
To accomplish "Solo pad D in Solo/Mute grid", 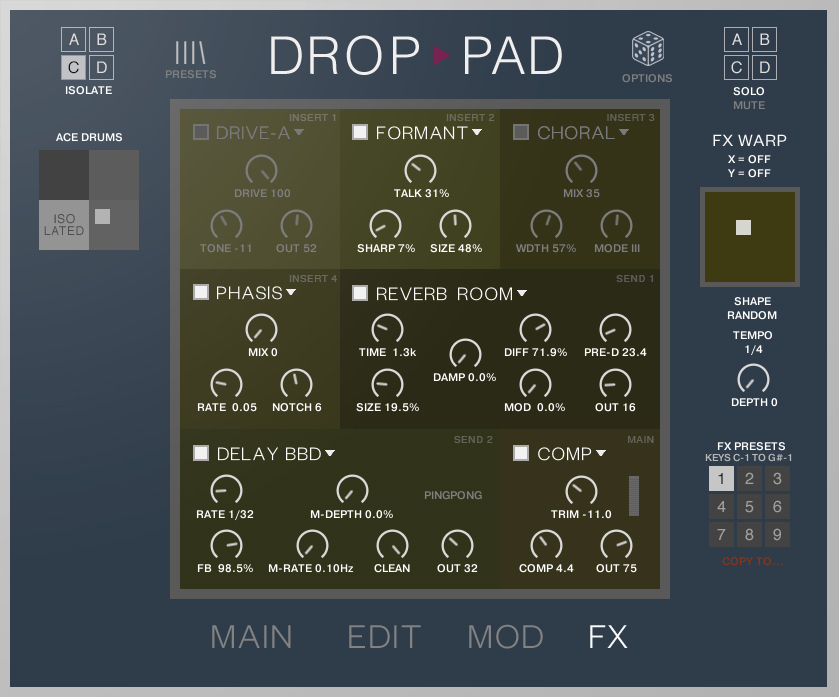I will click(764, 67).
